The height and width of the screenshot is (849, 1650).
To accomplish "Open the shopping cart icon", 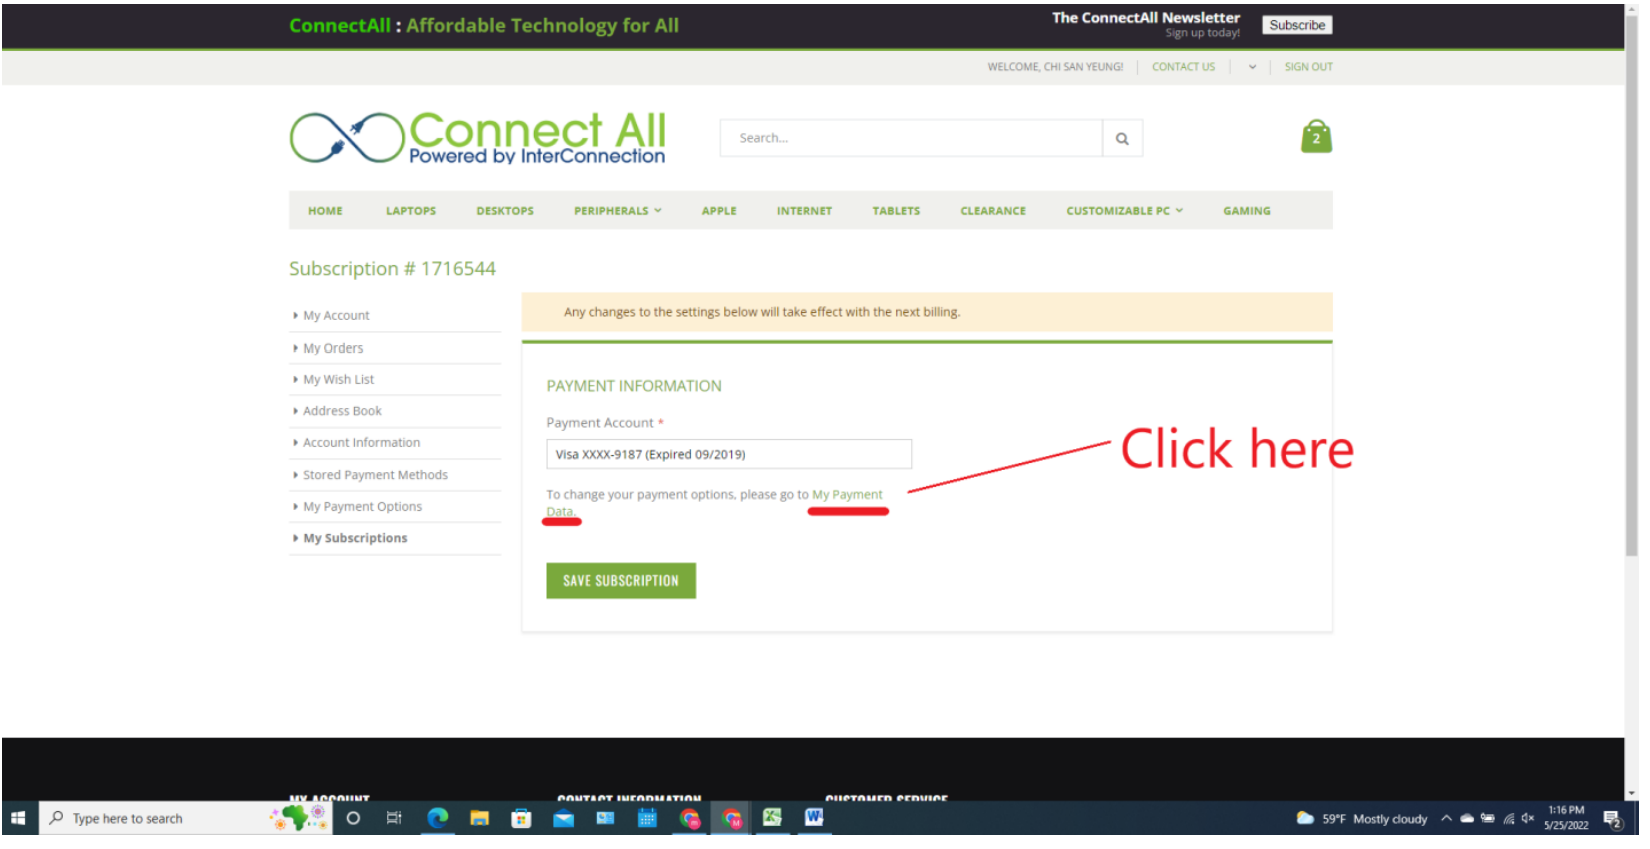I will tap(1315, 137).
